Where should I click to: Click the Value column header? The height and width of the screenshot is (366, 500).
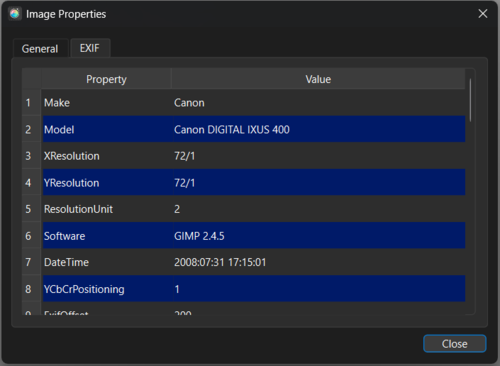click(x=318, y=79)
